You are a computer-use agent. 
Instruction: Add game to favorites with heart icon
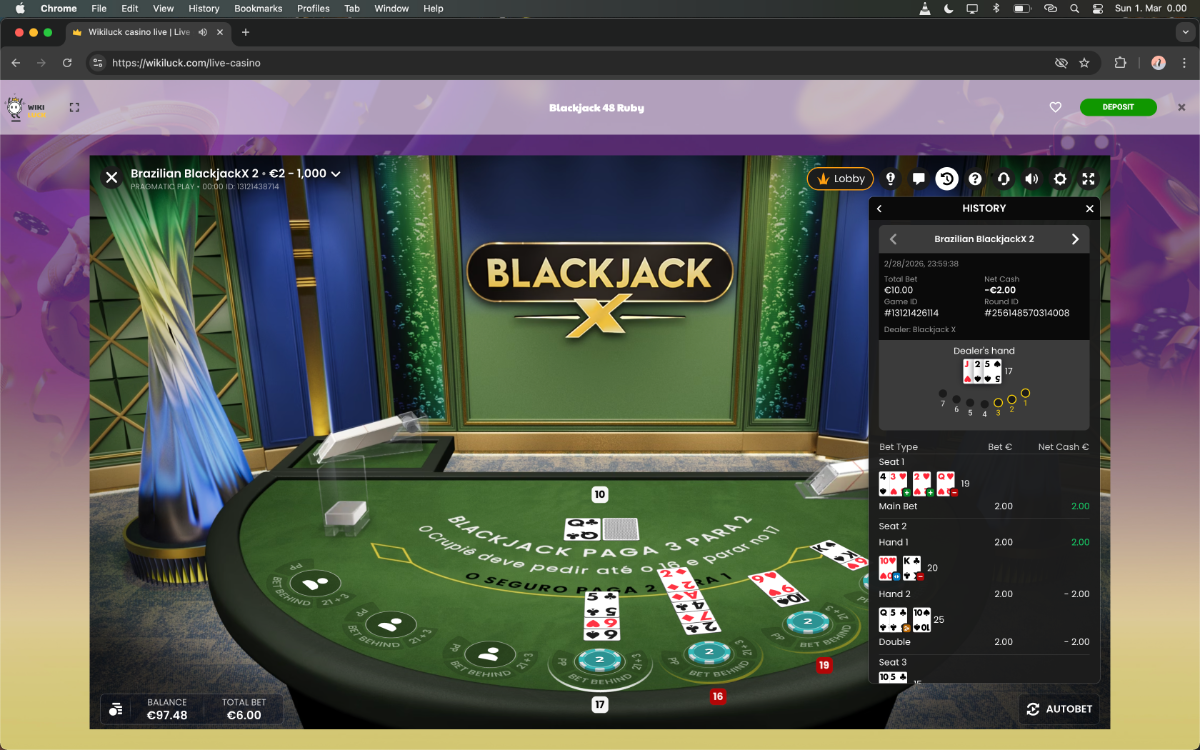point(1055,107)
